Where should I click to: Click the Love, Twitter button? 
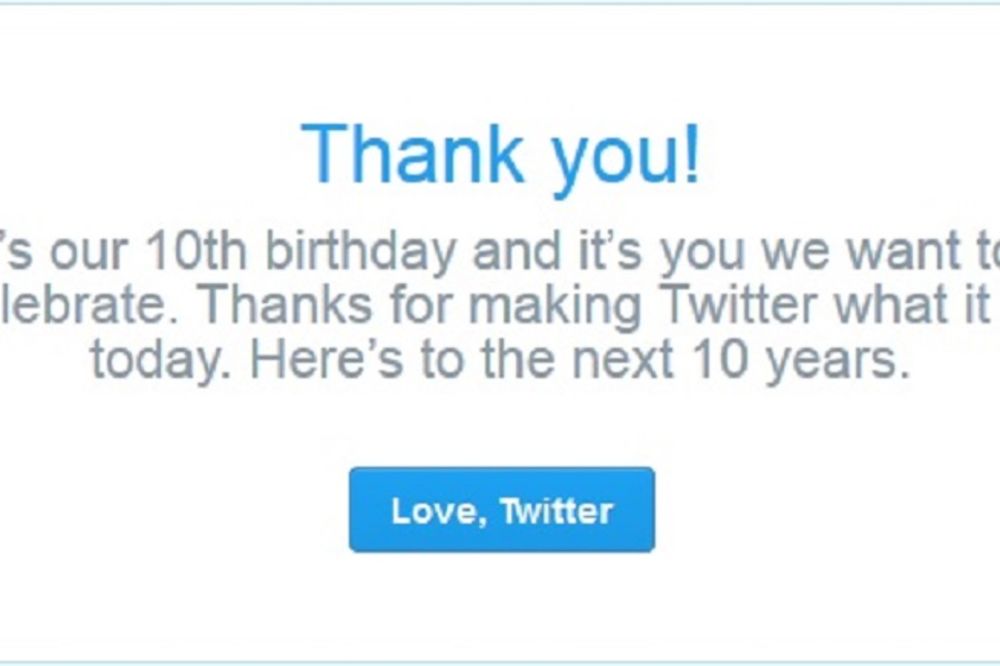[x=501, y=510]
